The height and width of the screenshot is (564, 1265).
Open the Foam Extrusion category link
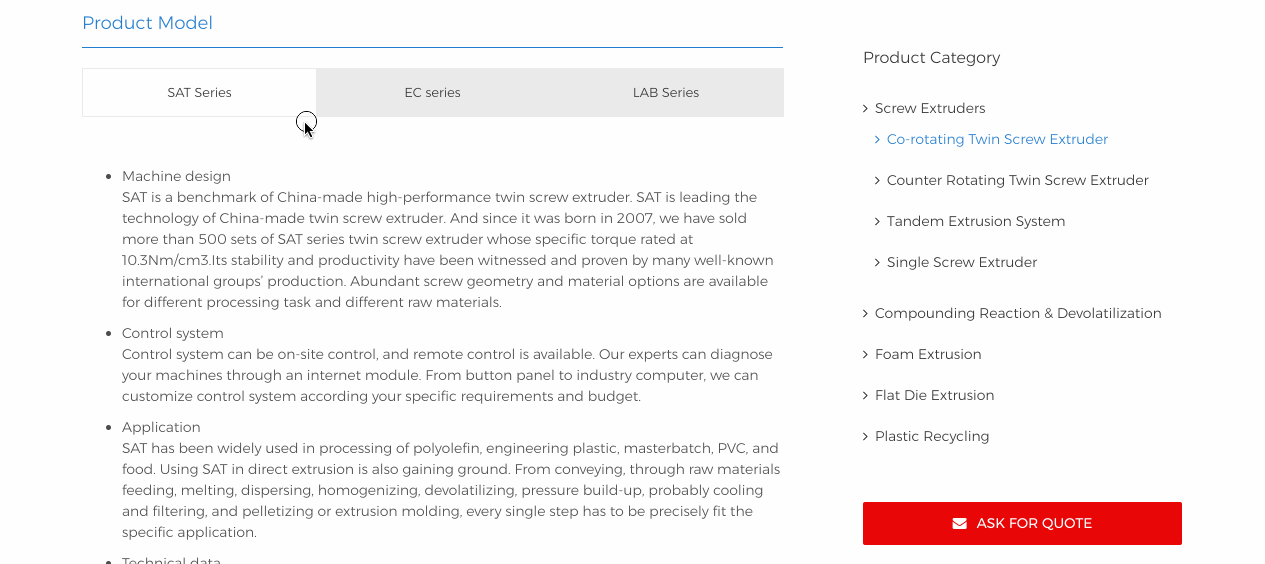coord(928,354)
